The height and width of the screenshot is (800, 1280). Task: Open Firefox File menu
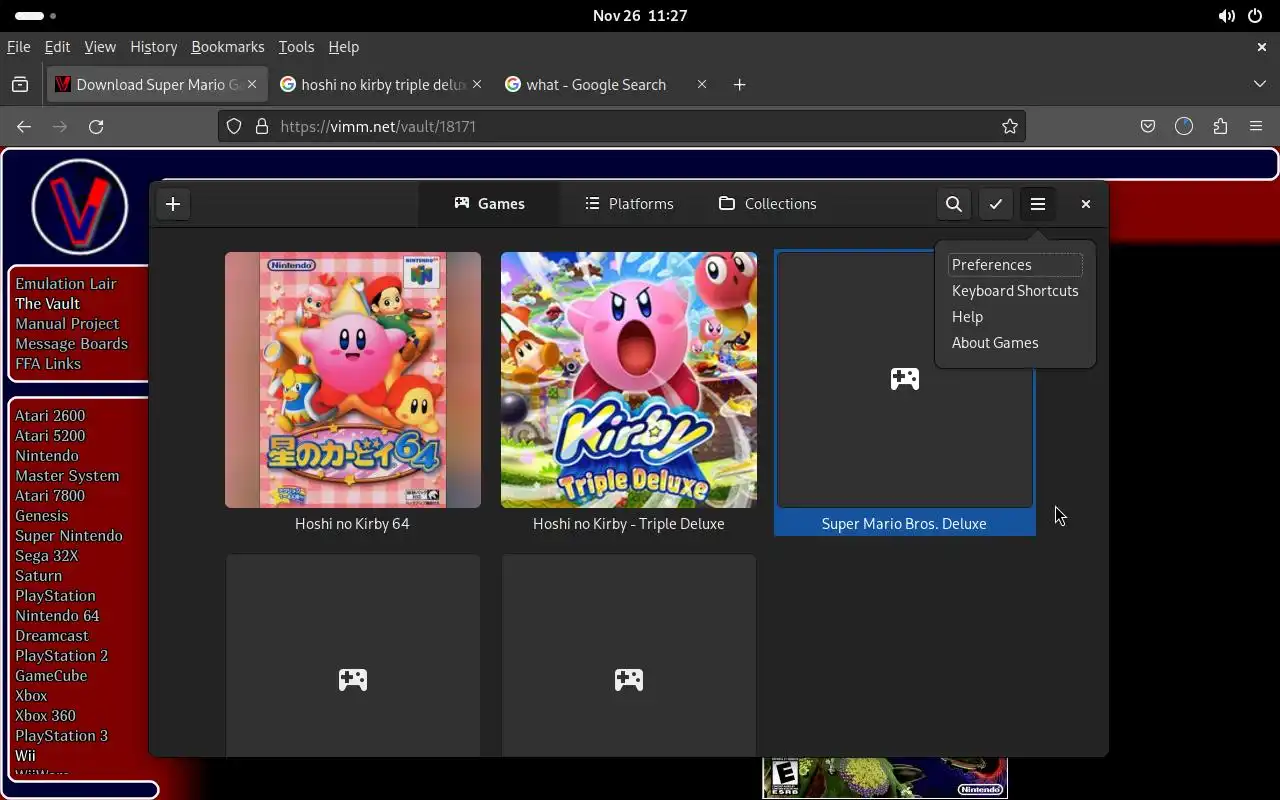tap(19, 47)
